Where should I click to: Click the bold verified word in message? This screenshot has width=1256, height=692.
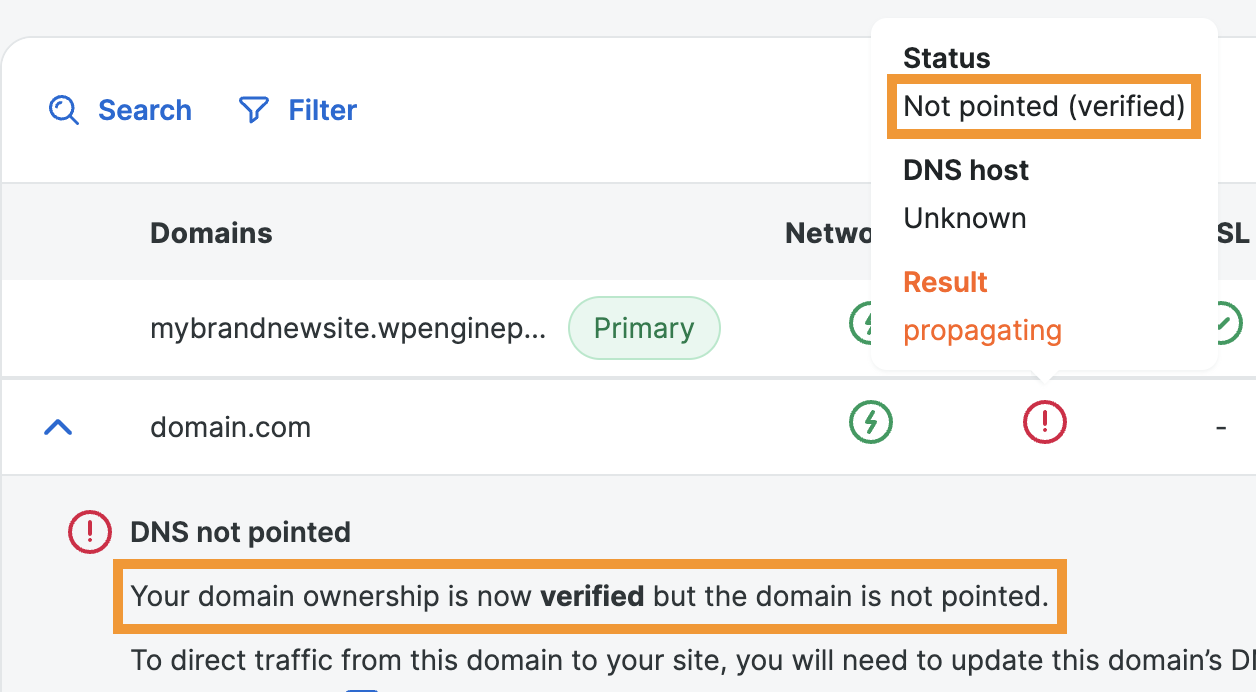click(x=592, y=597)
